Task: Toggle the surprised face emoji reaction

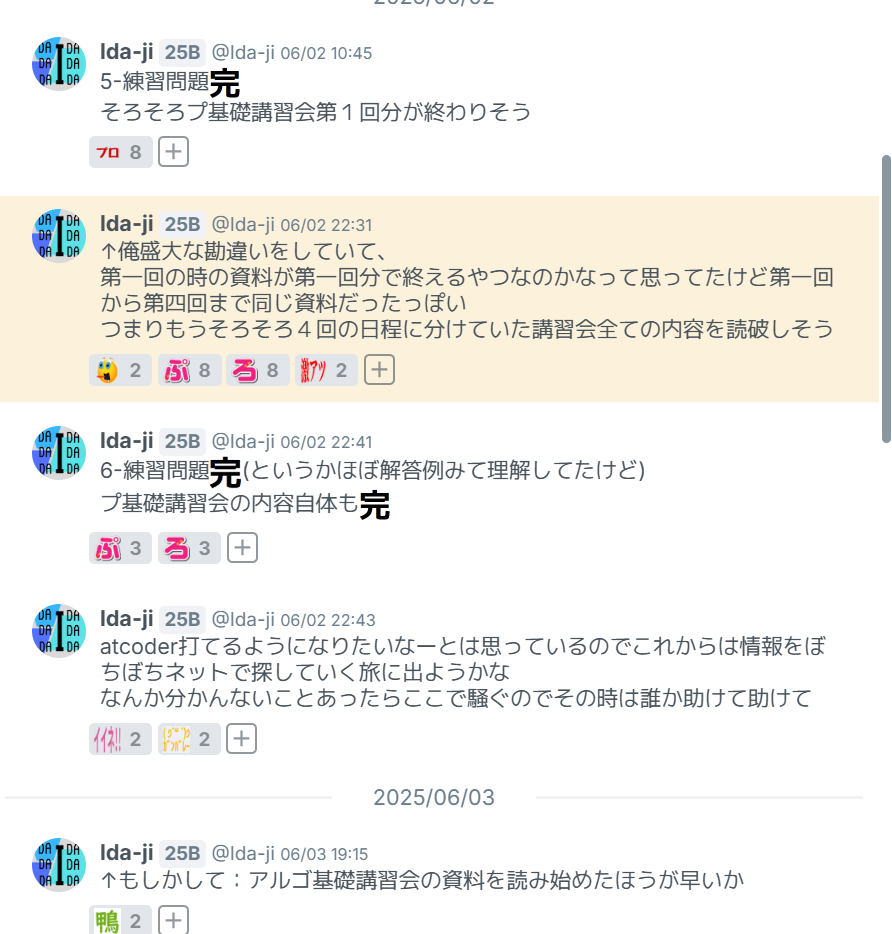Action: point(120,370)
